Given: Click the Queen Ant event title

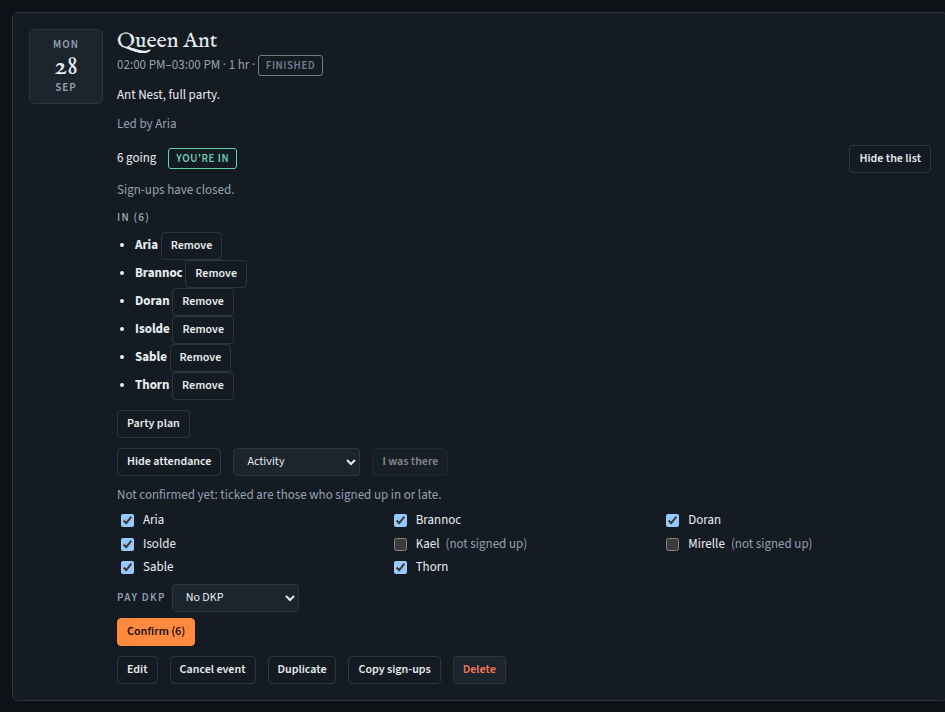Looking at the screenshot, I should pyautogui.click(x=167, y=40).
